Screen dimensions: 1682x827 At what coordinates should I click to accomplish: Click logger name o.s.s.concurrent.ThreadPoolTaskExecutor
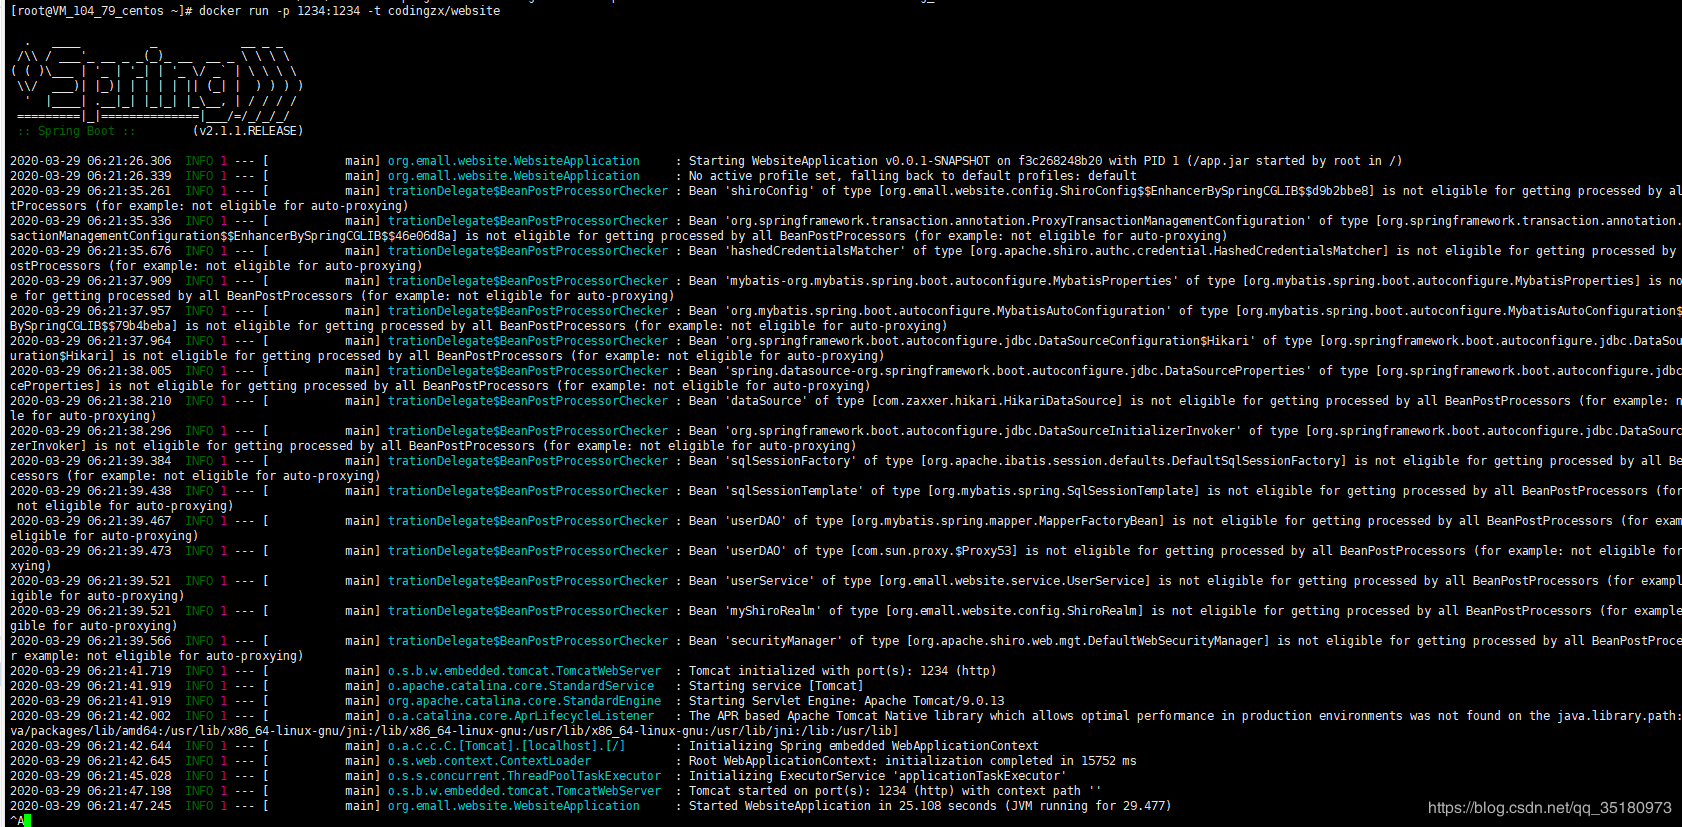[524, 776]
